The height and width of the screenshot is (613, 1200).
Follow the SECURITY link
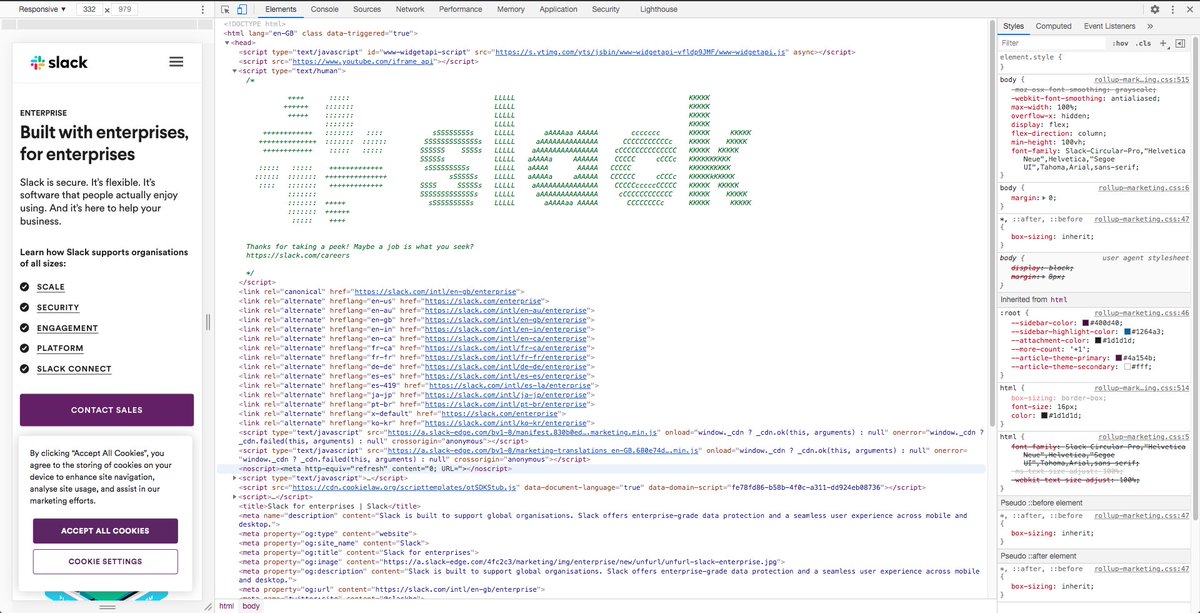tap(58, 308)
